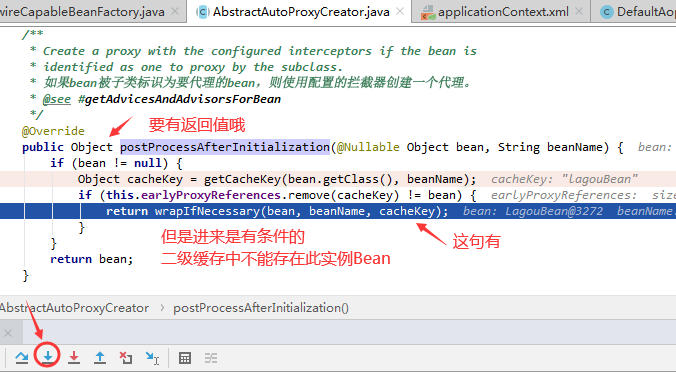The image size is (676, 375).
Task: Click the 'if (bean != null) {' line
Action: 116,163
